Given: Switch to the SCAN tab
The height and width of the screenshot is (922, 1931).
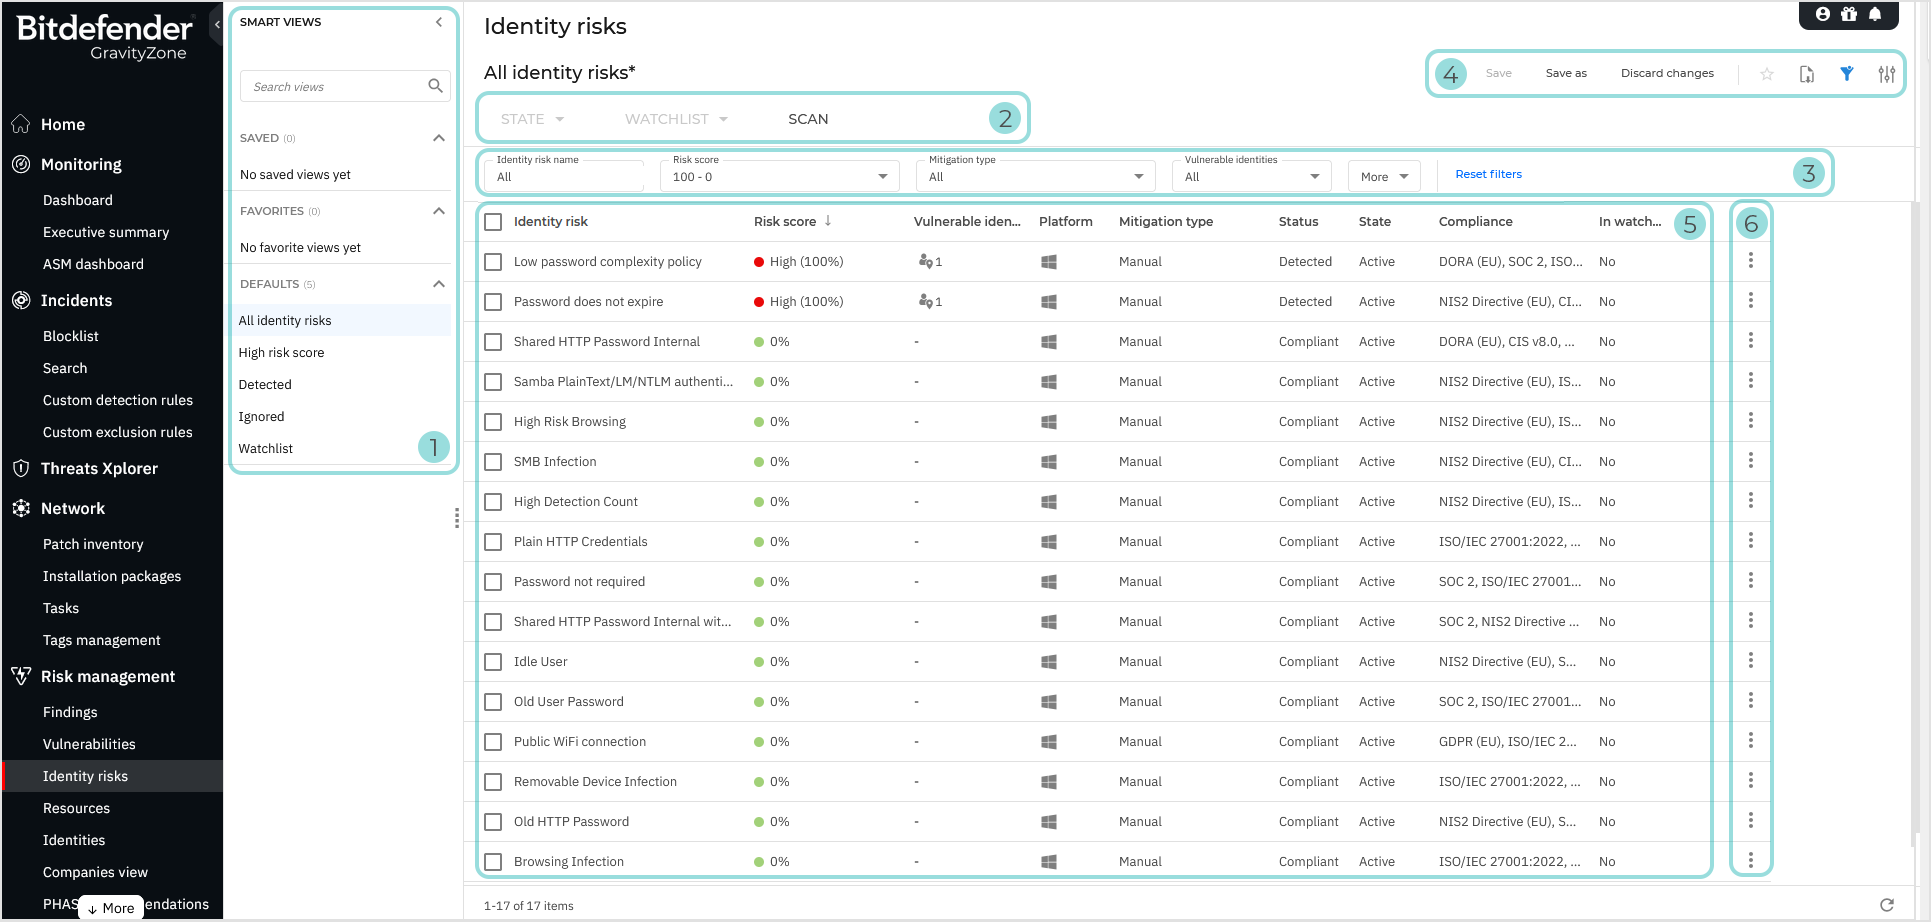Looking at the screenshot, I should point(807,118).
